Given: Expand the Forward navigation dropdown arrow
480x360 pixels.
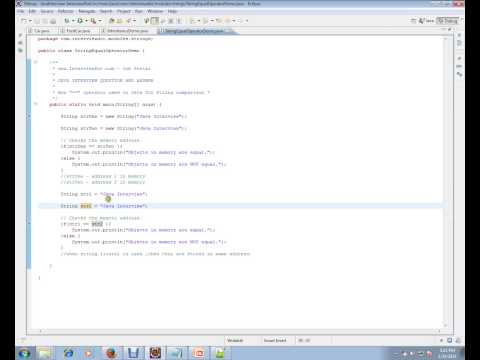Looking at the screenshot, I should pos(247,21).
